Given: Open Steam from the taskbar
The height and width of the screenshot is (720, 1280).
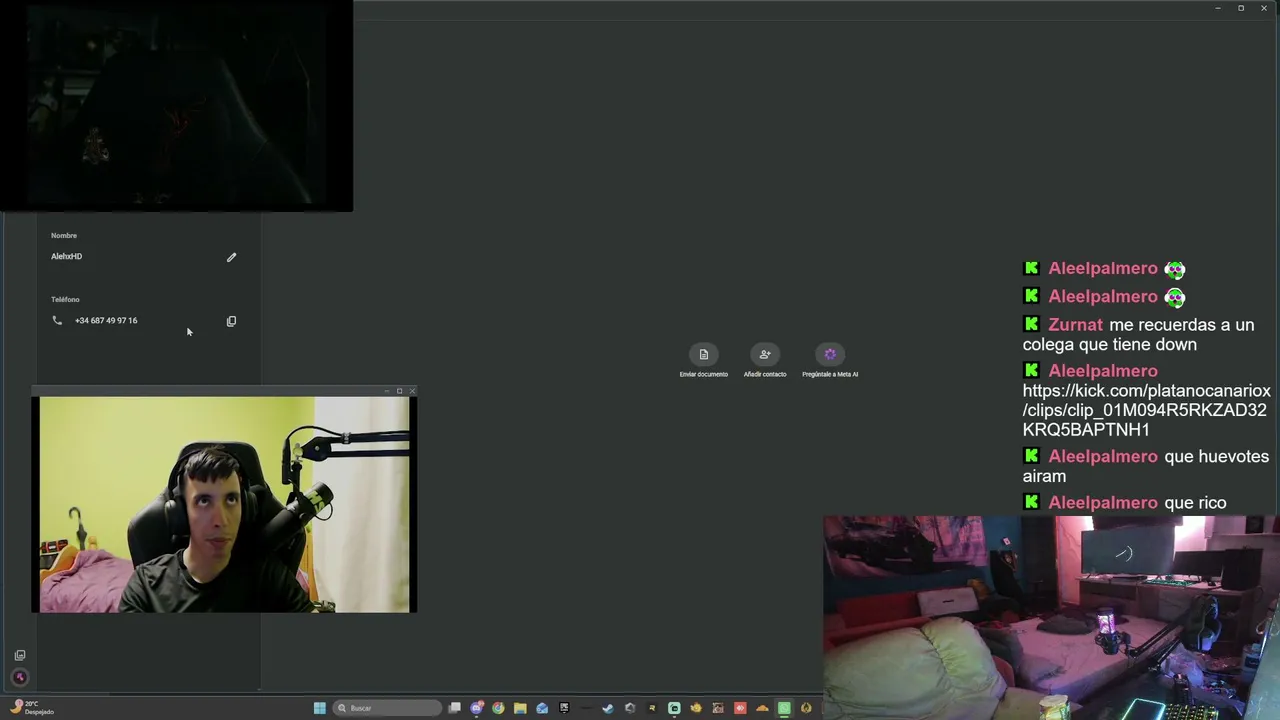Looking at the screenshot, I should [608, 708].
